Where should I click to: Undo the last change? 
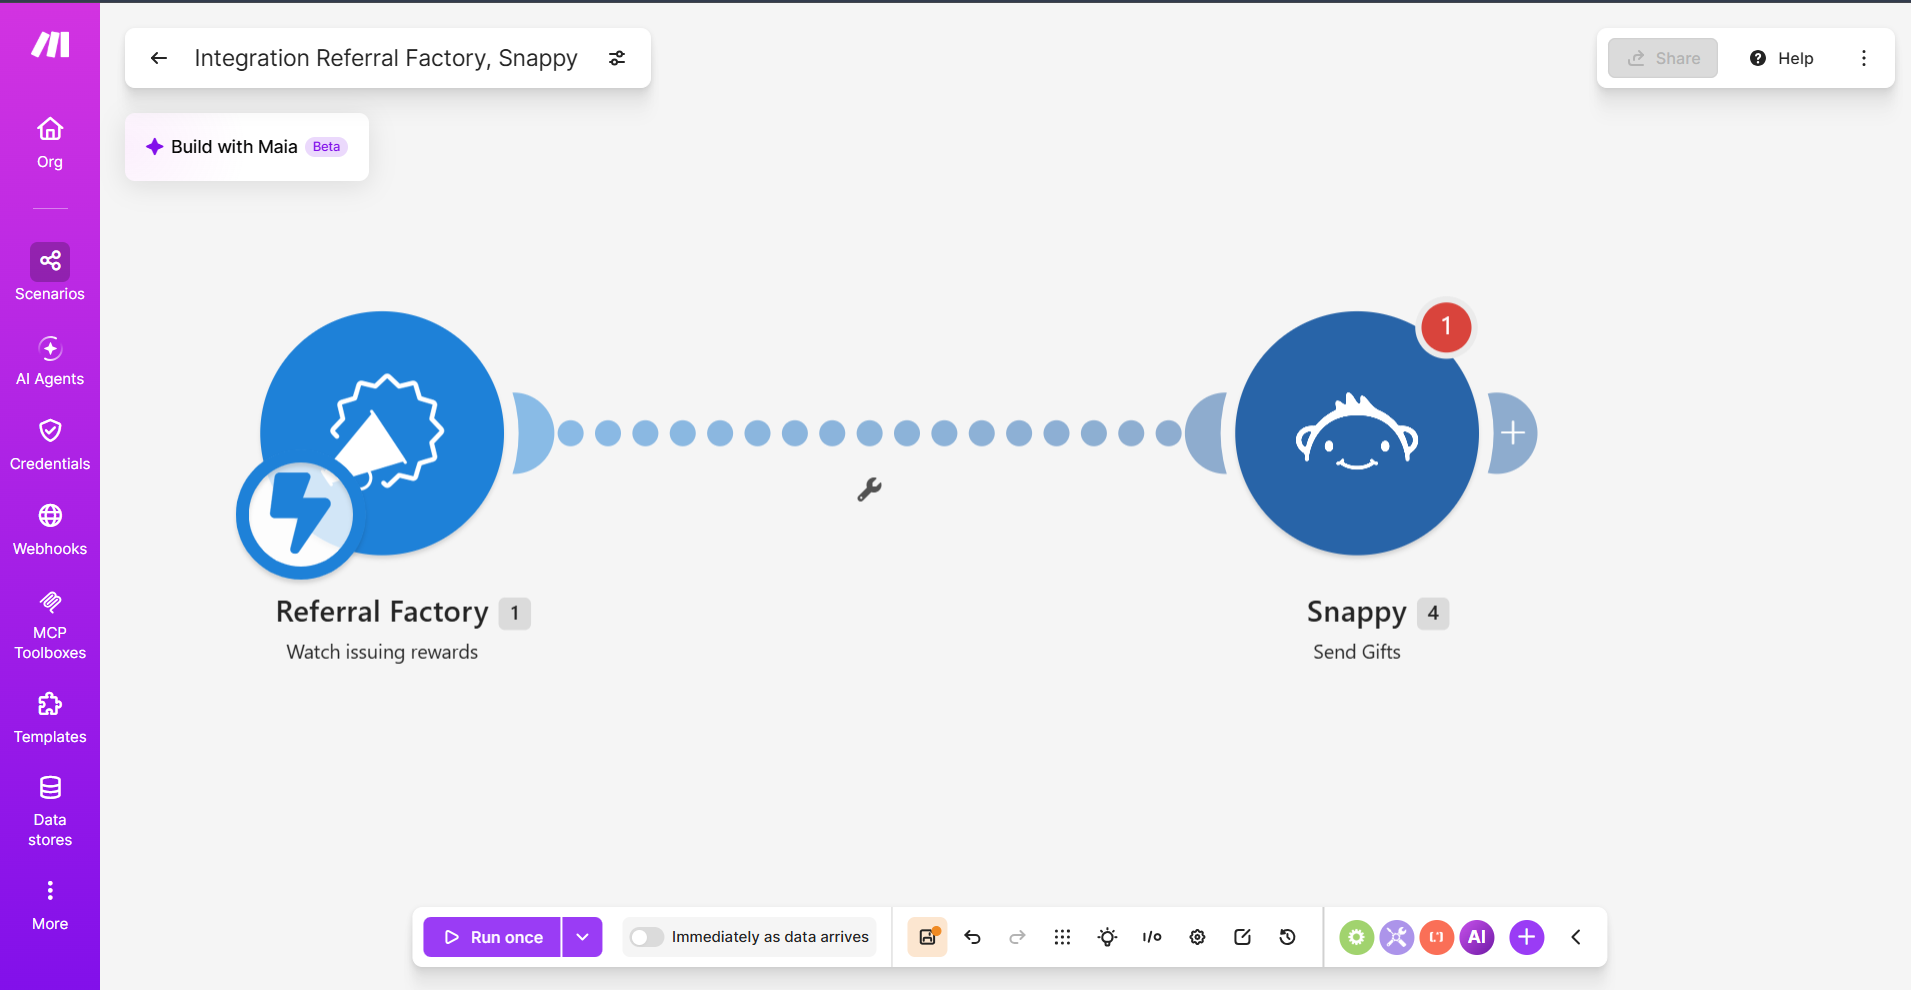(972, 937)
